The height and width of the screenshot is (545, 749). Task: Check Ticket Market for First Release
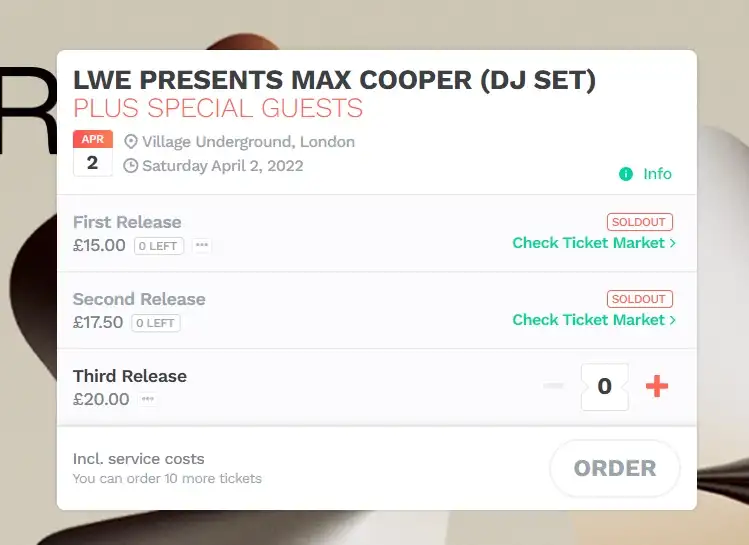coord(588,243)
